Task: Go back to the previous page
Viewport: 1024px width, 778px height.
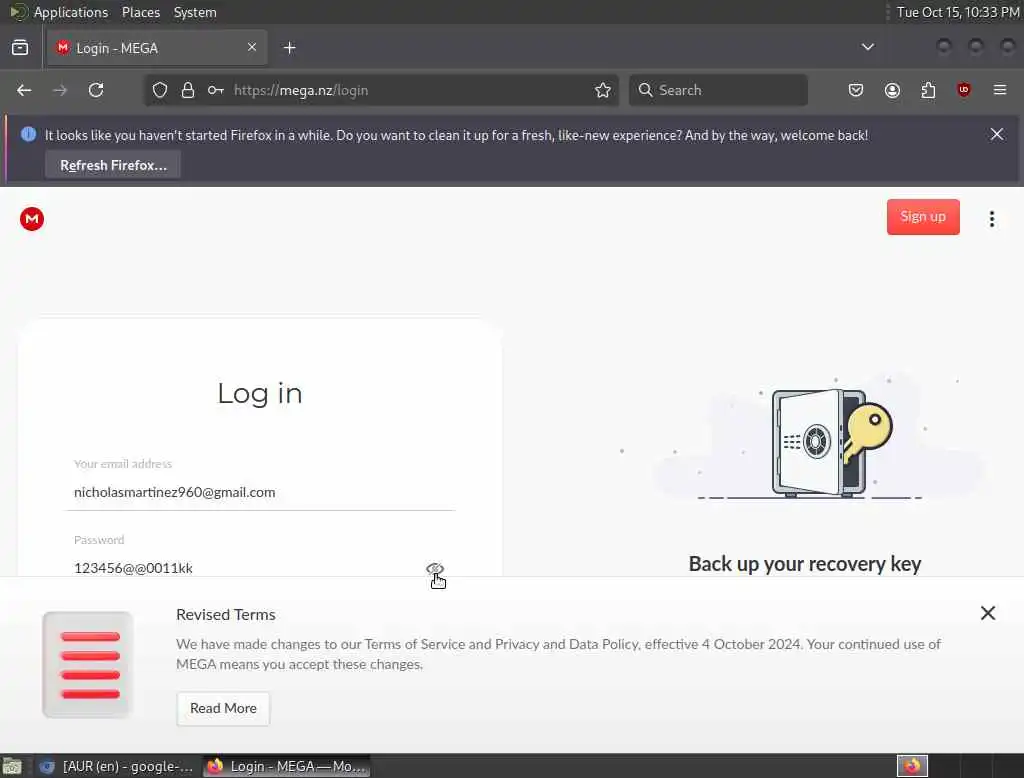Action: (x=24, y=90)
